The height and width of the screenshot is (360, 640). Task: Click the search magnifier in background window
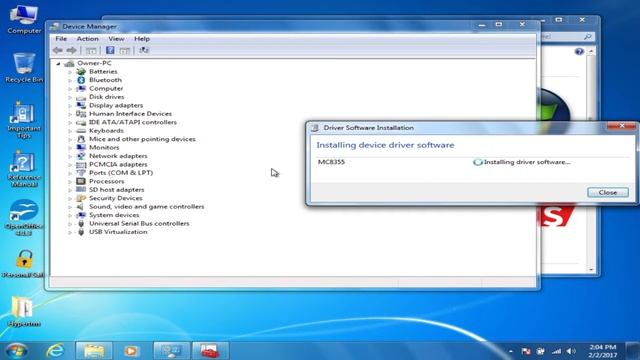click(587, 37)
